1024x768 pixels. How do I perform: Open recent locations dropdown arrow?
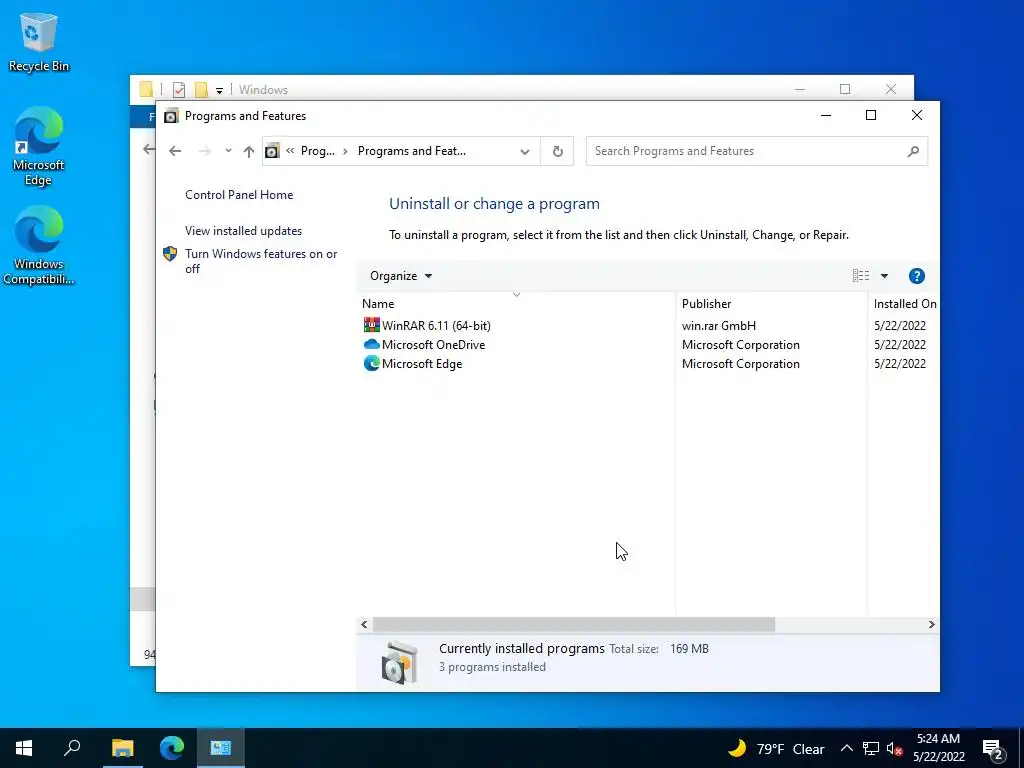[228, 151]
